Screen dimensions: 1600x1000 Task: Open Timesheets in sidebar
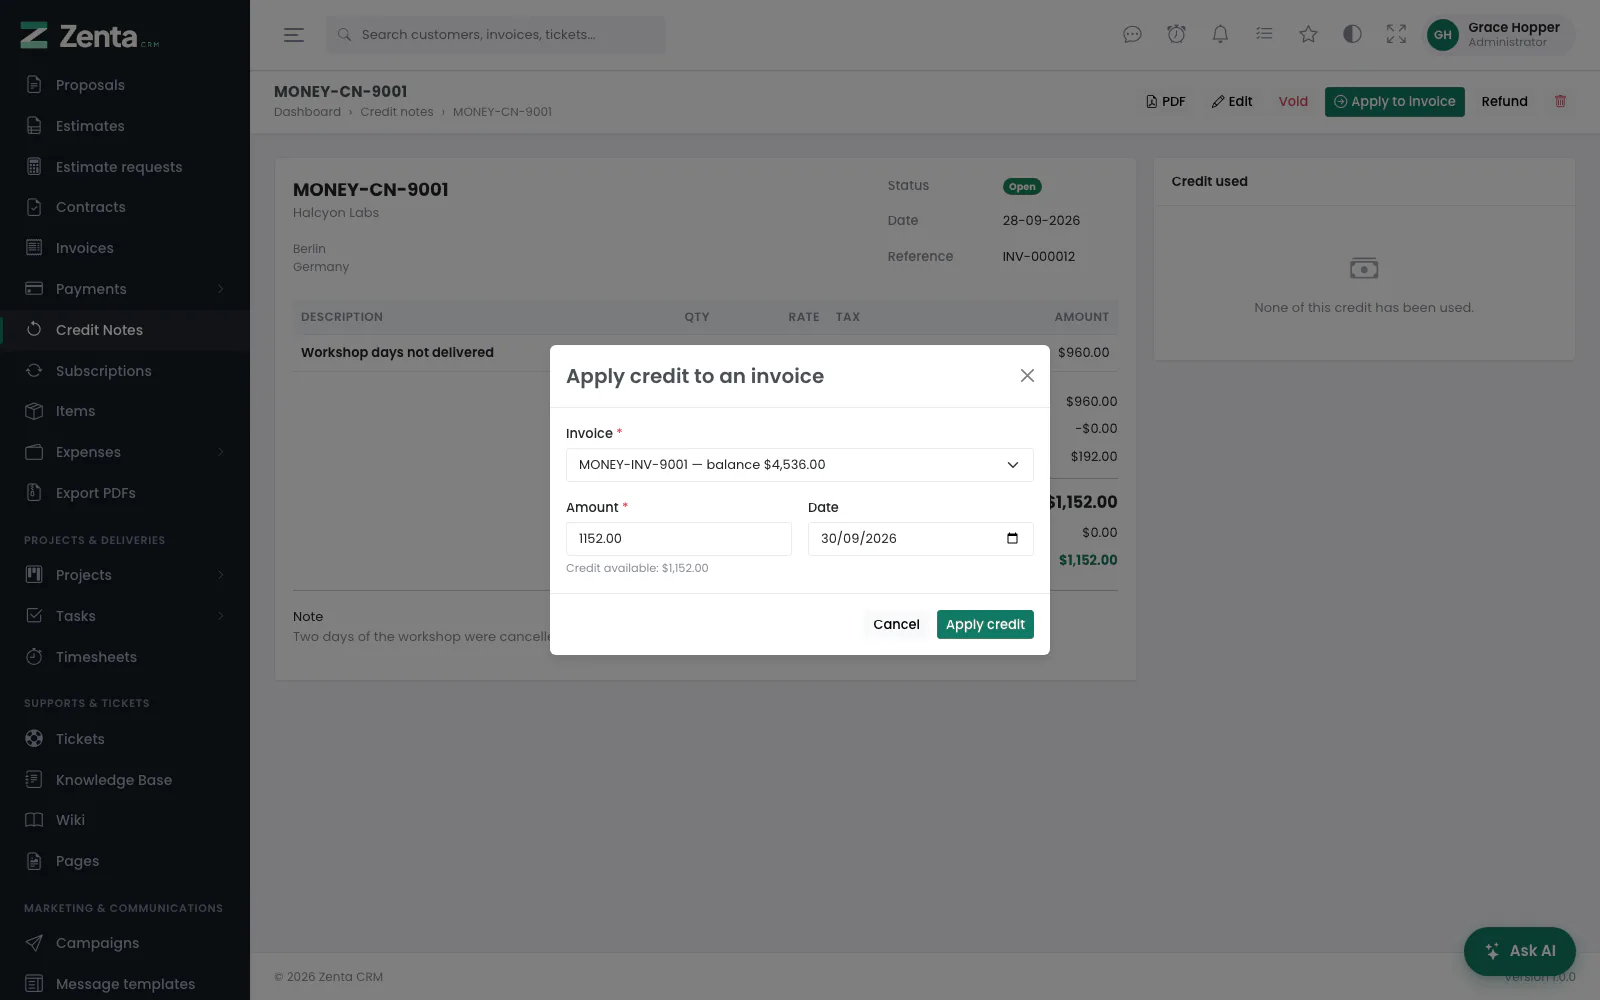(125, 657)
